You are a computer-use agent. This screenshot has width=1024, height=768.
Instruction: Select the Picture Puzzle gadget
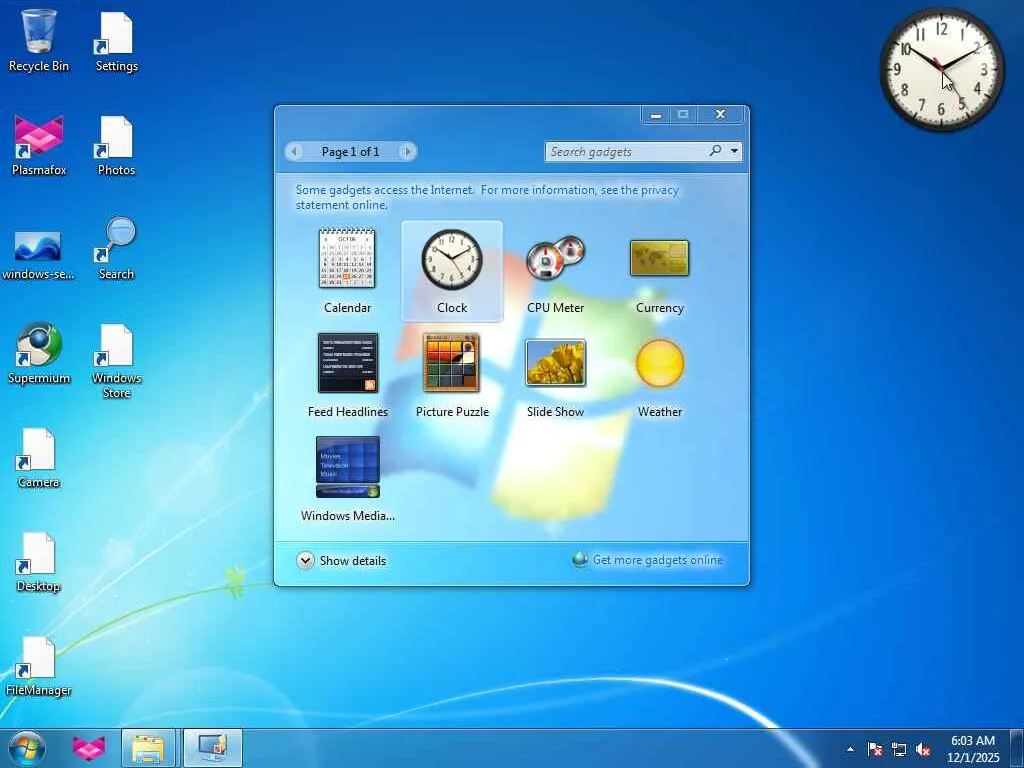pyautogui.click(x=452, y=375)
